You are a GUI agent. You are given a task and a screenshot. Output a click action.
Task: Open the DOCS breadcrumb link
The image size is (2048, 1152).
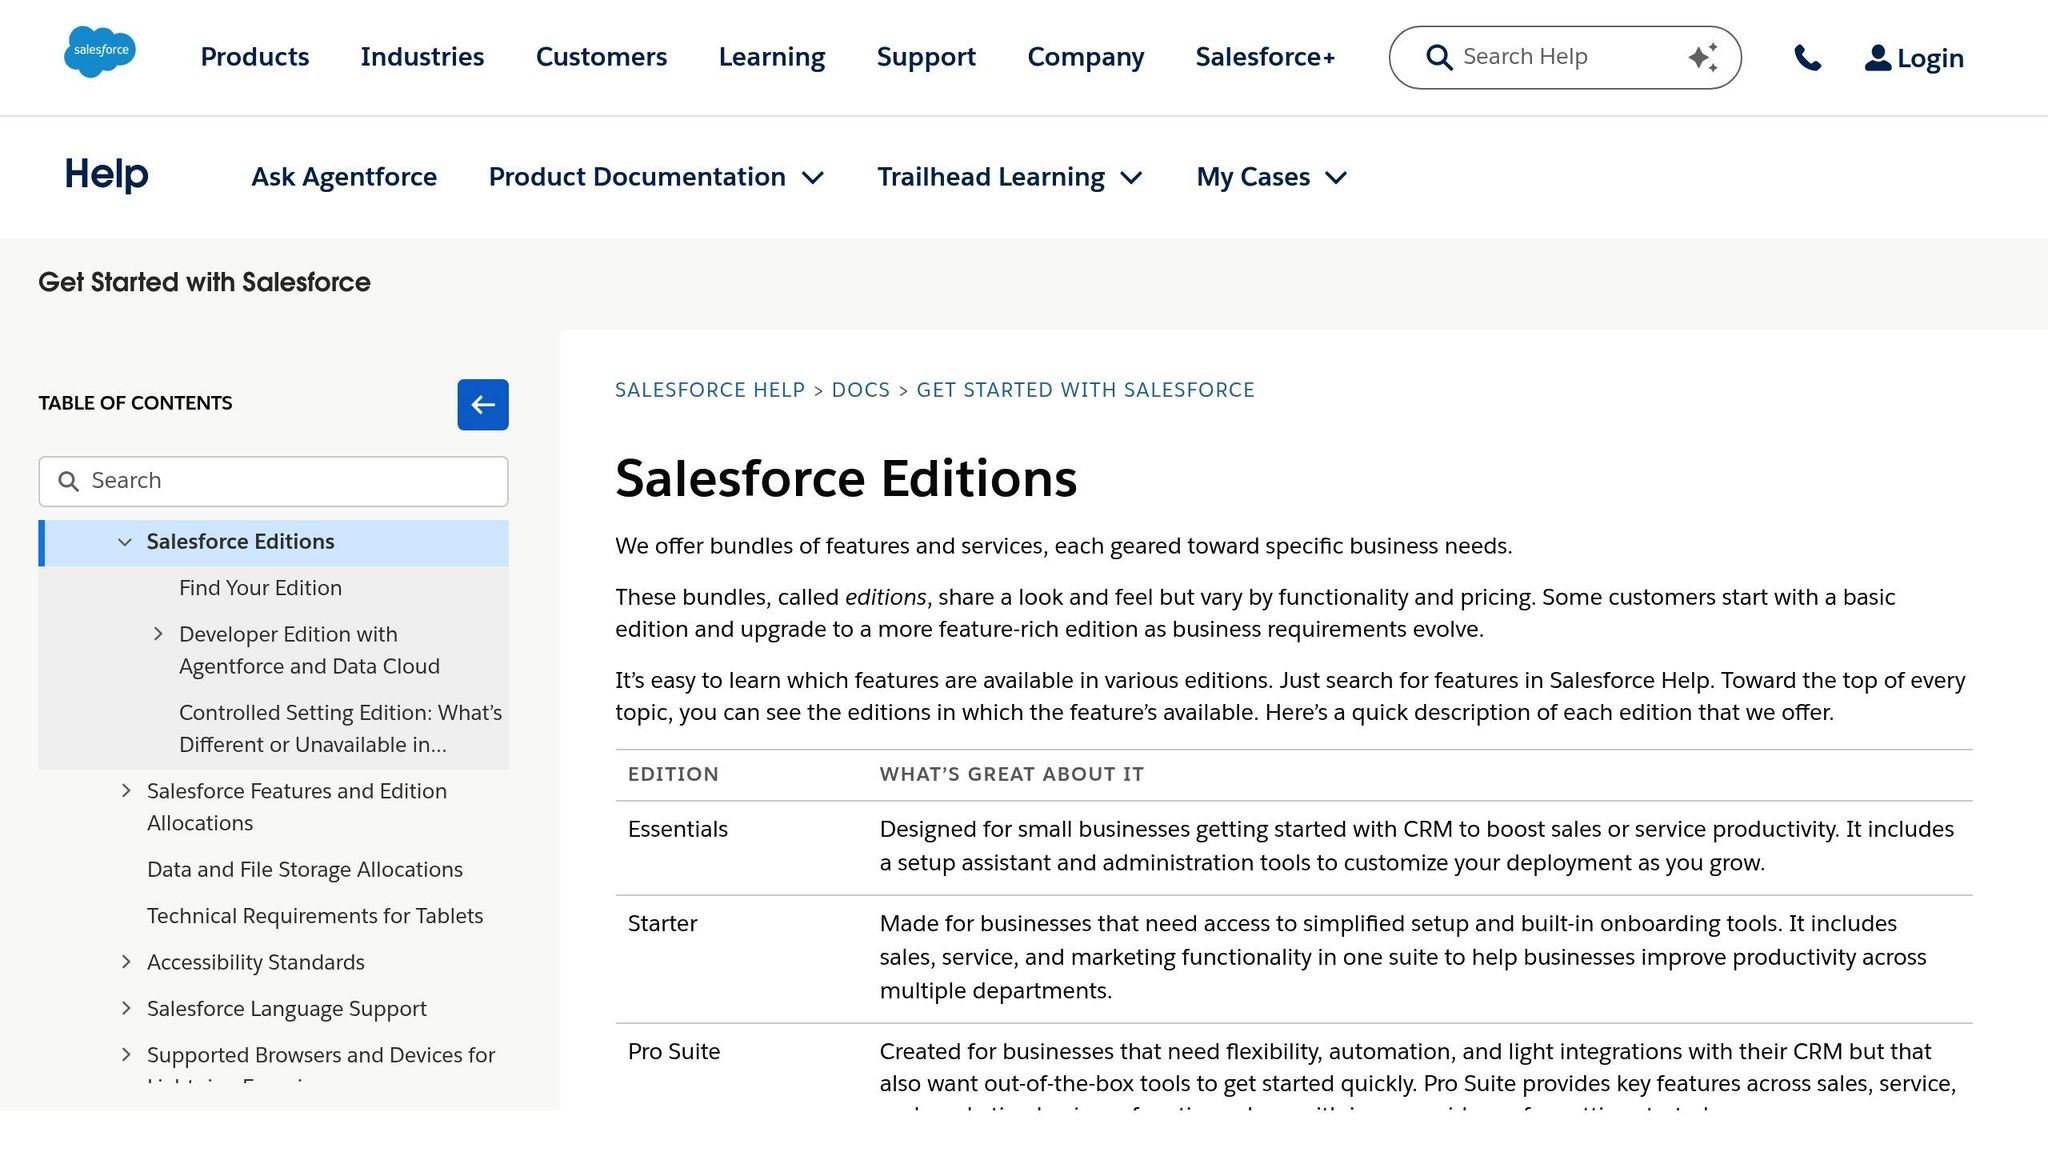point(860,390)
